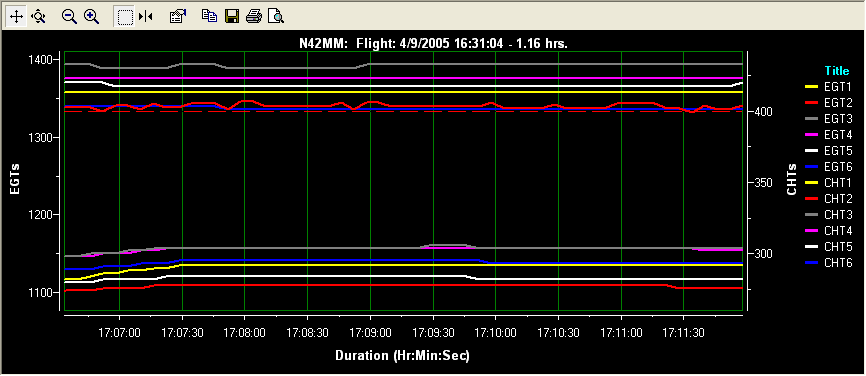
Task: Copy the chart with copy icon
Action: click(x=209, y=17)
